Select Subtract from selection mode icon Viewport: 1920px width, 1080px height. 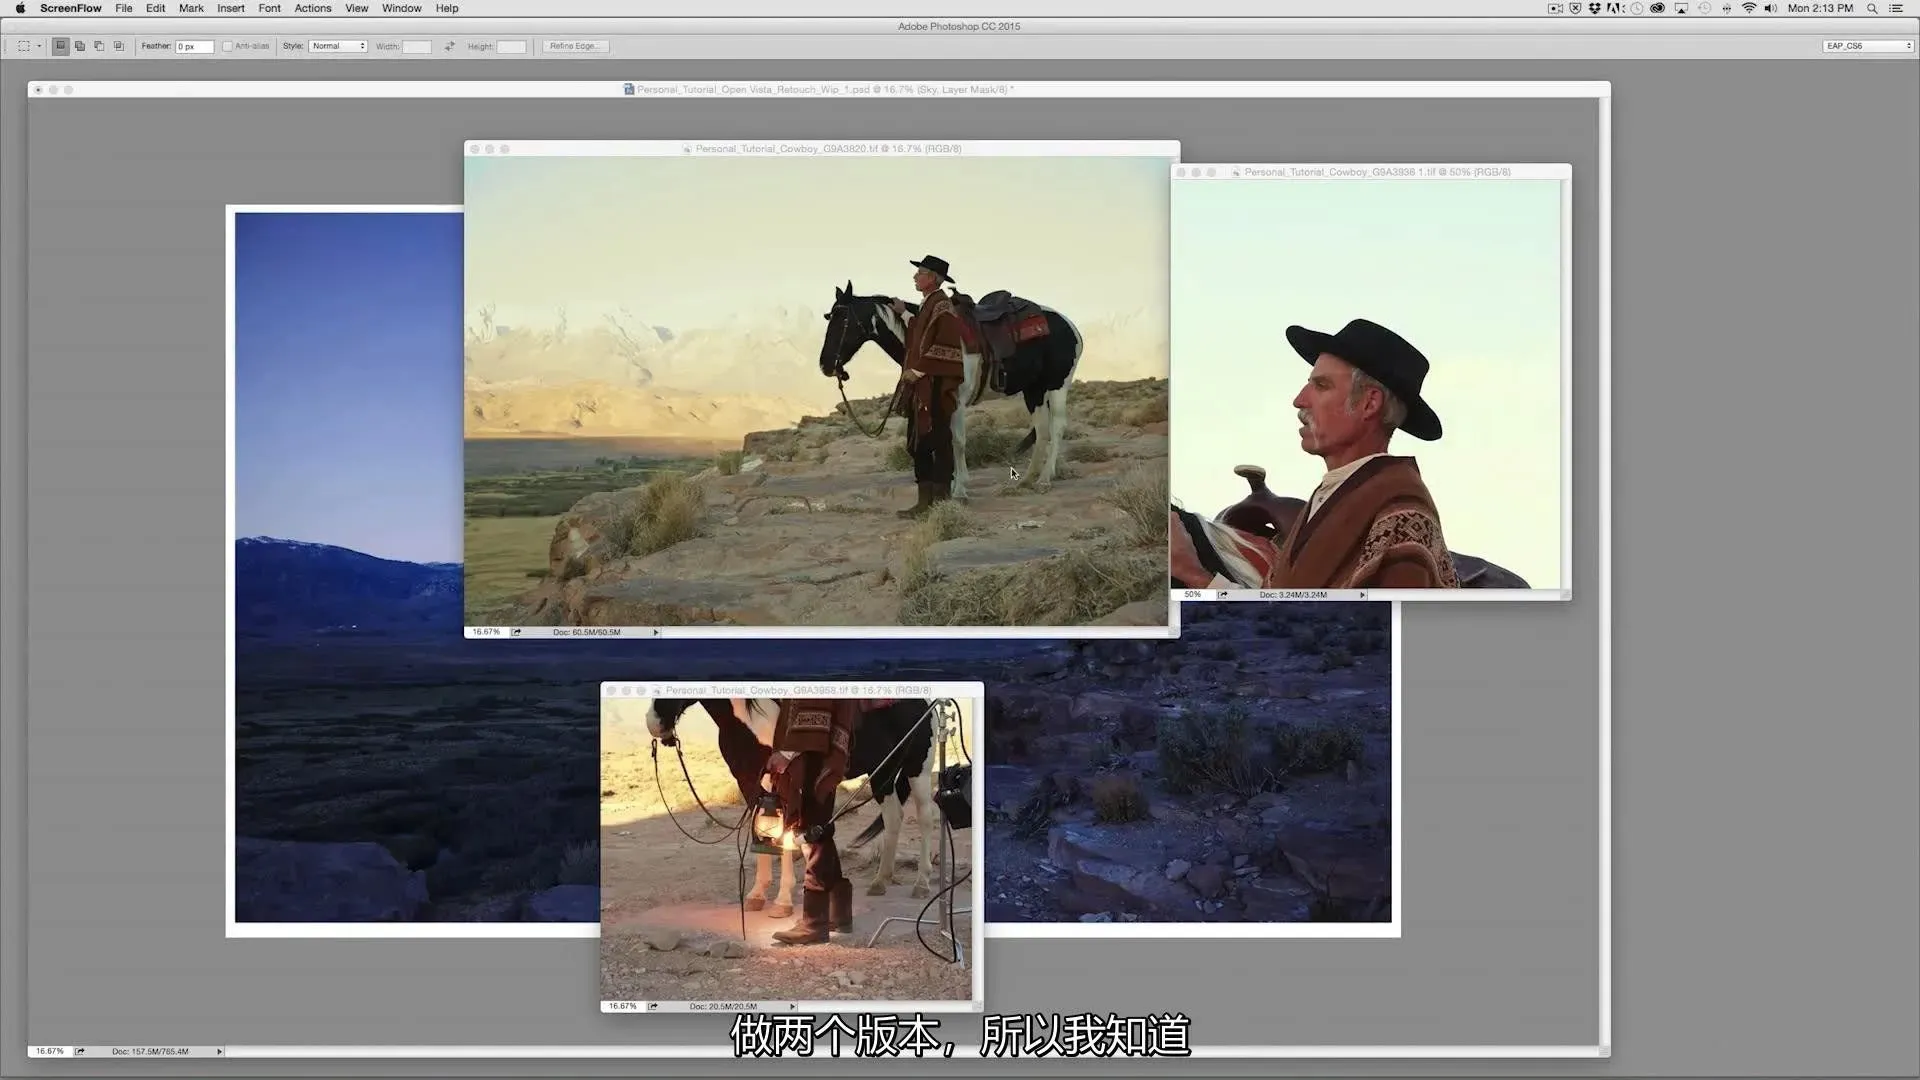point(99,46)
